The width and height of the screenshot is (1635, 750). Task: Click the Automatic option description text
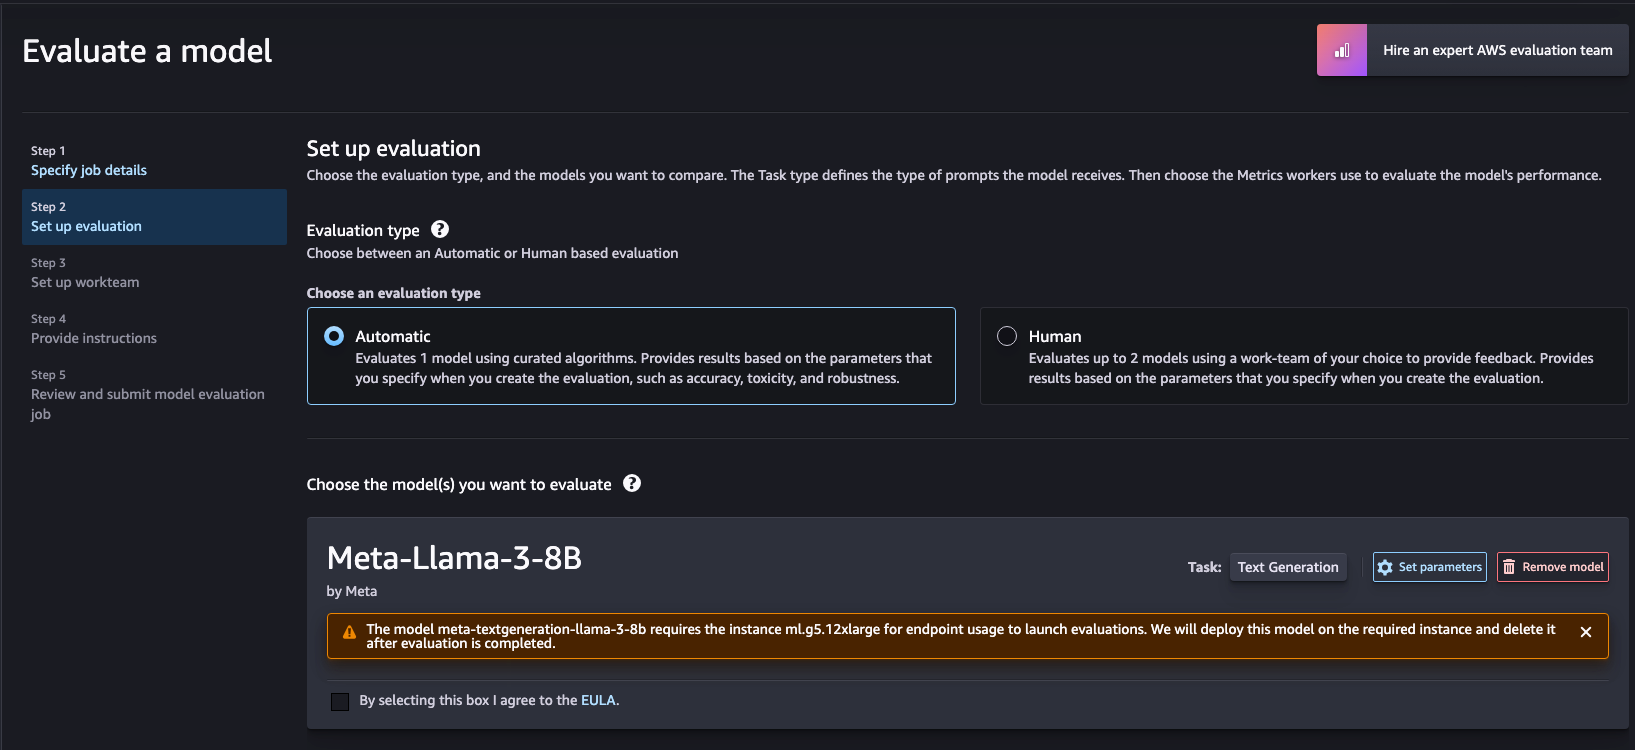coord(644,368)
